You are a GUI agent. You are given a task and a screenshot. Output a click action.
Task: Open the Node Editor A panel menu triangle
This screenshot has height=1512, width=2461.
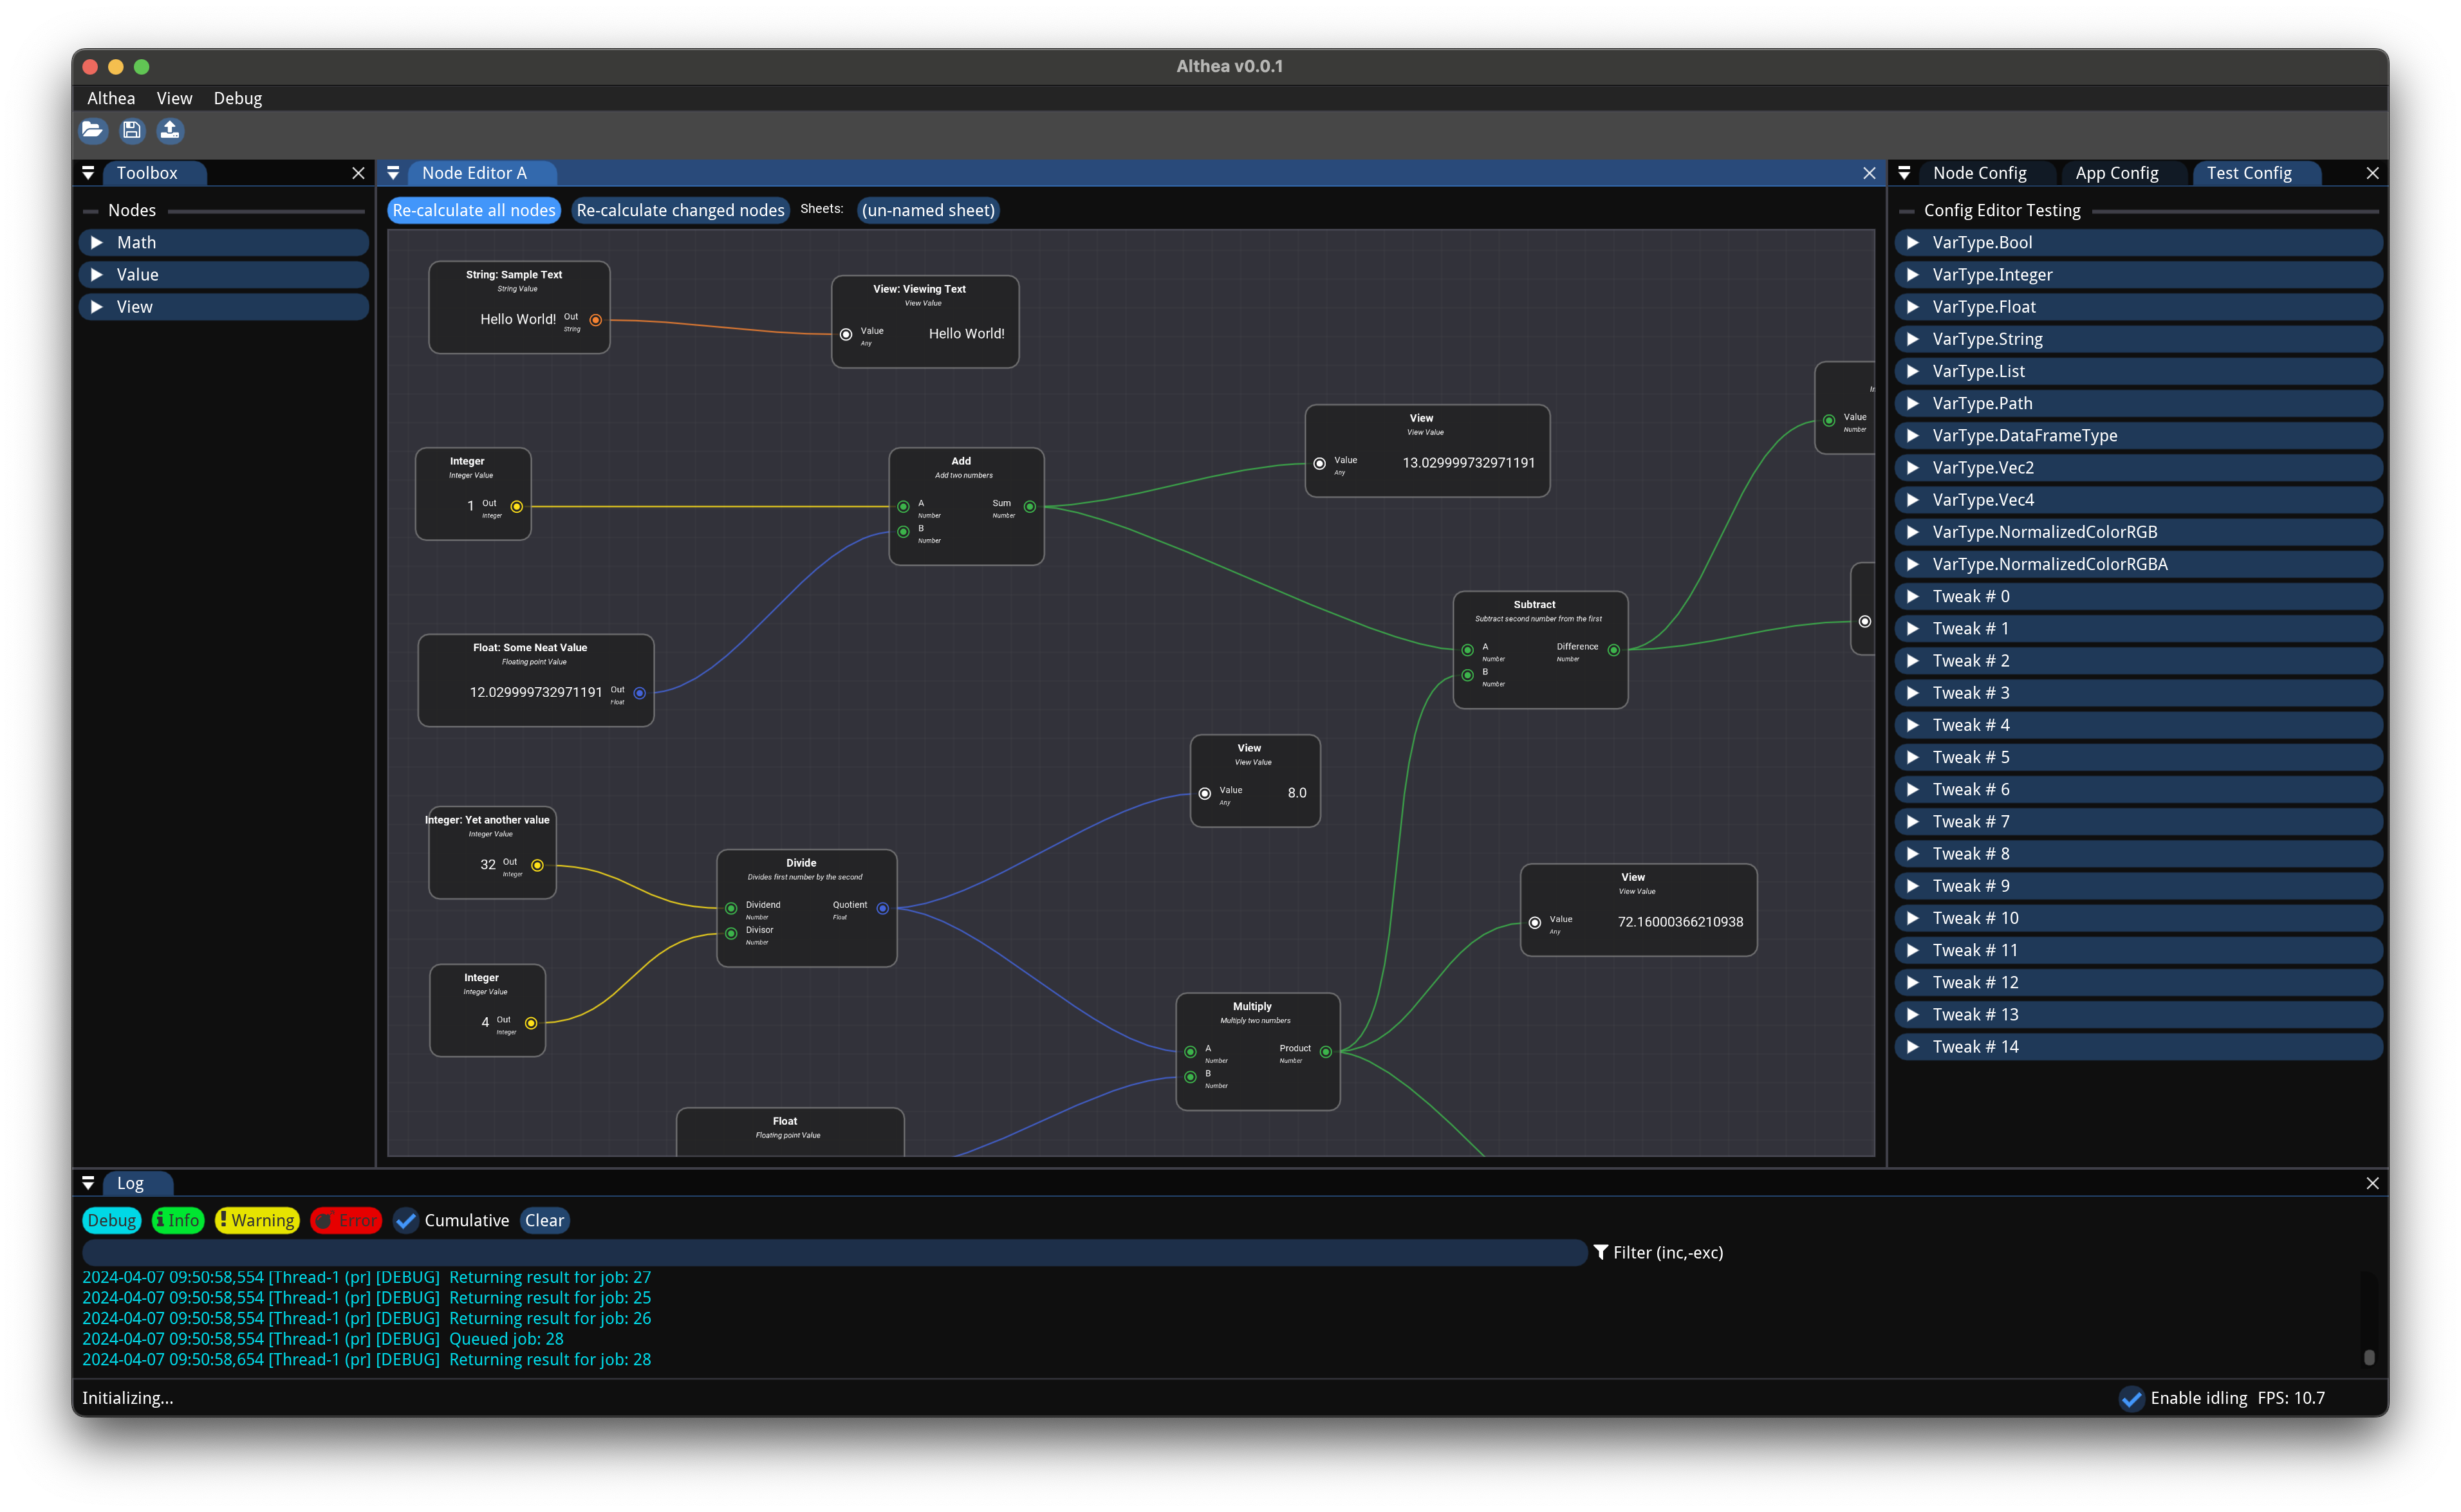[x=393, y=173]
